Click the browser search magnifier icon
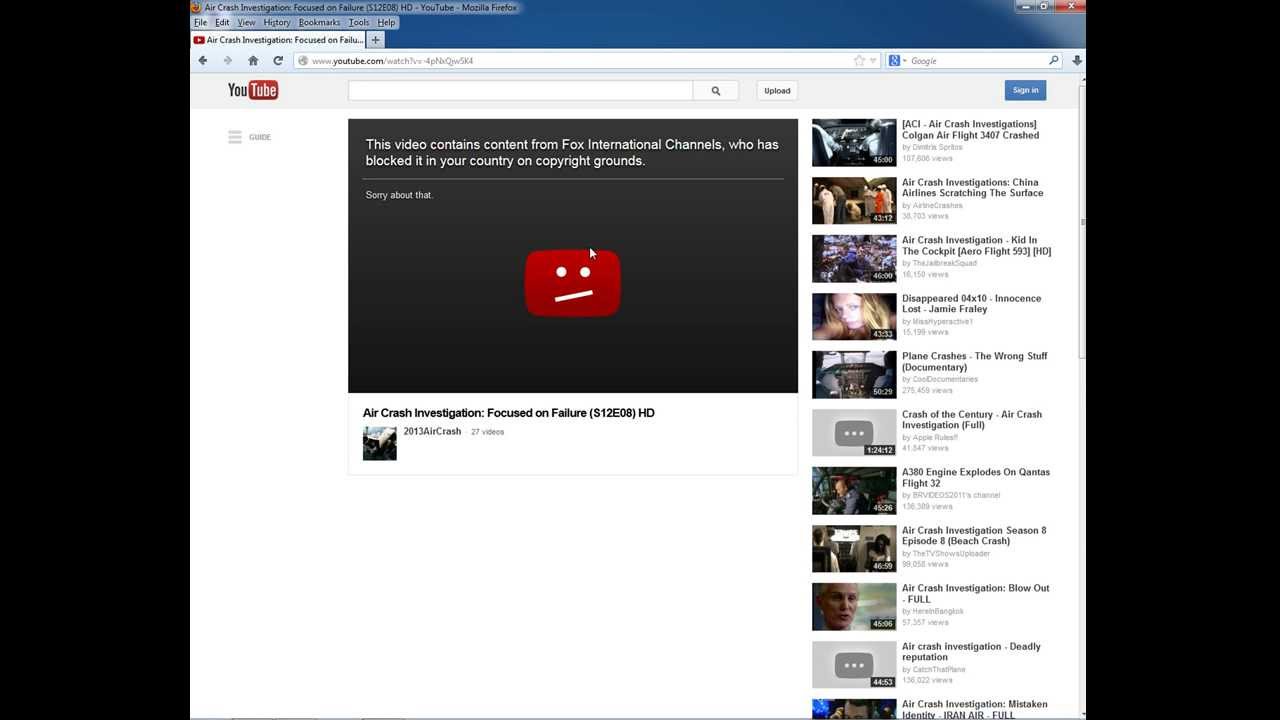The height and width of the screenshot is (720, 1280). [1053, 61]
